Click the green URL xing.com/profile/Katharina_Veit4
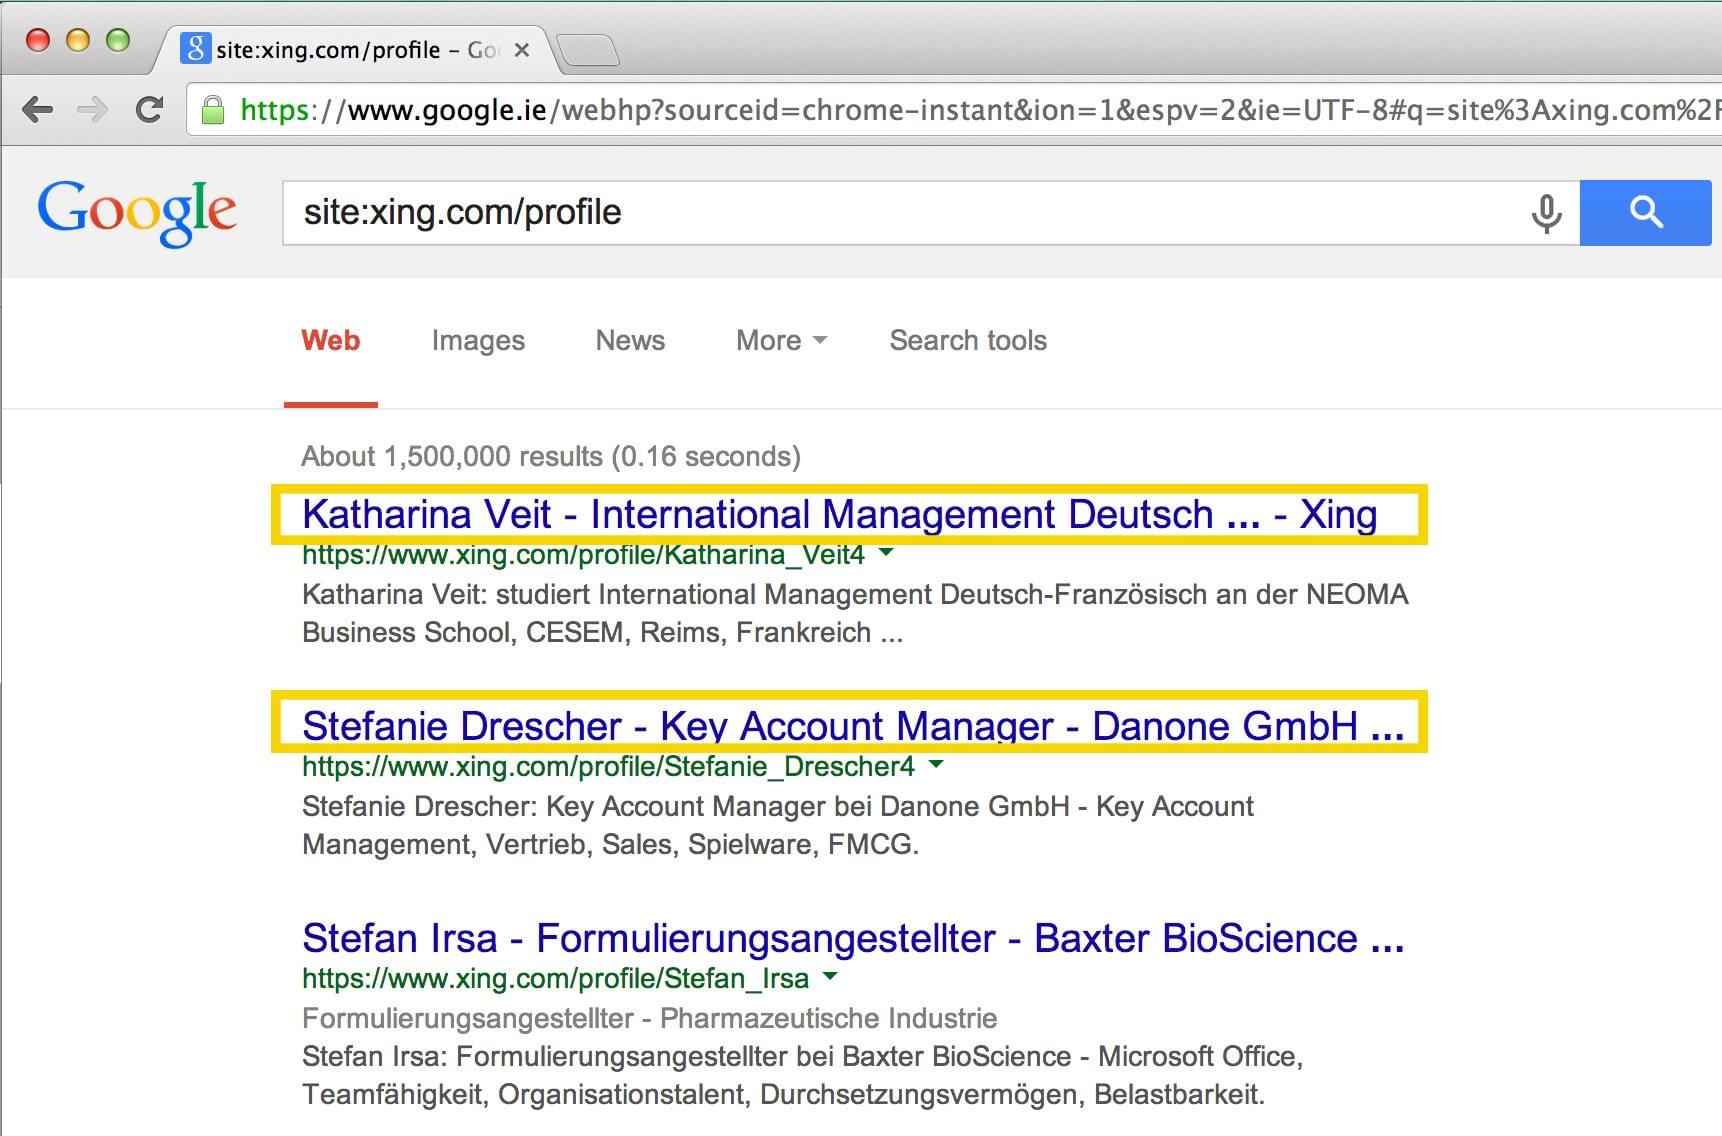This screenshot has height=1136, width=1722. point(583,554)
